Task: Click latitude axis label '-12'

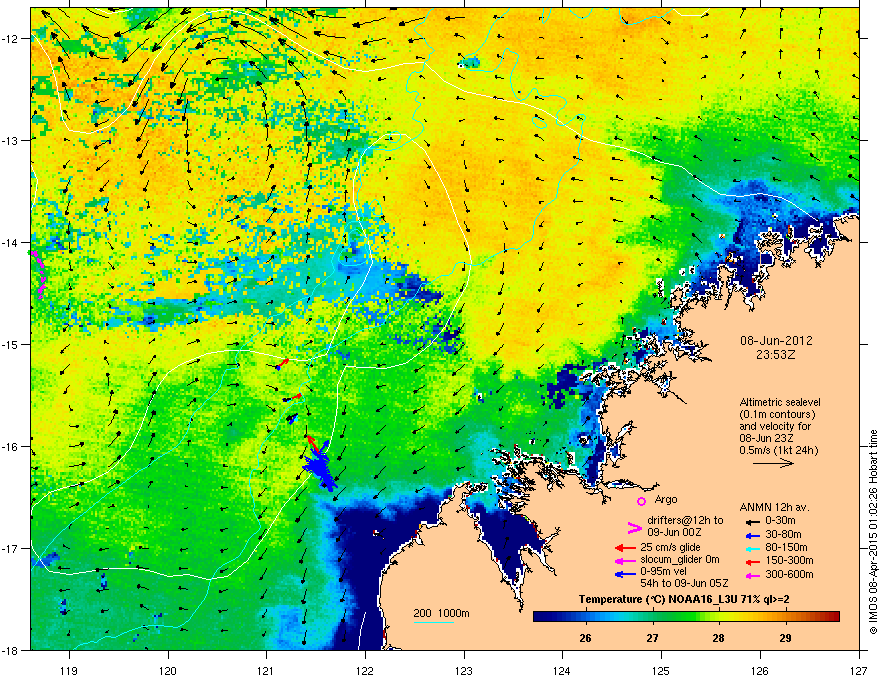Action: click(10, 39)
